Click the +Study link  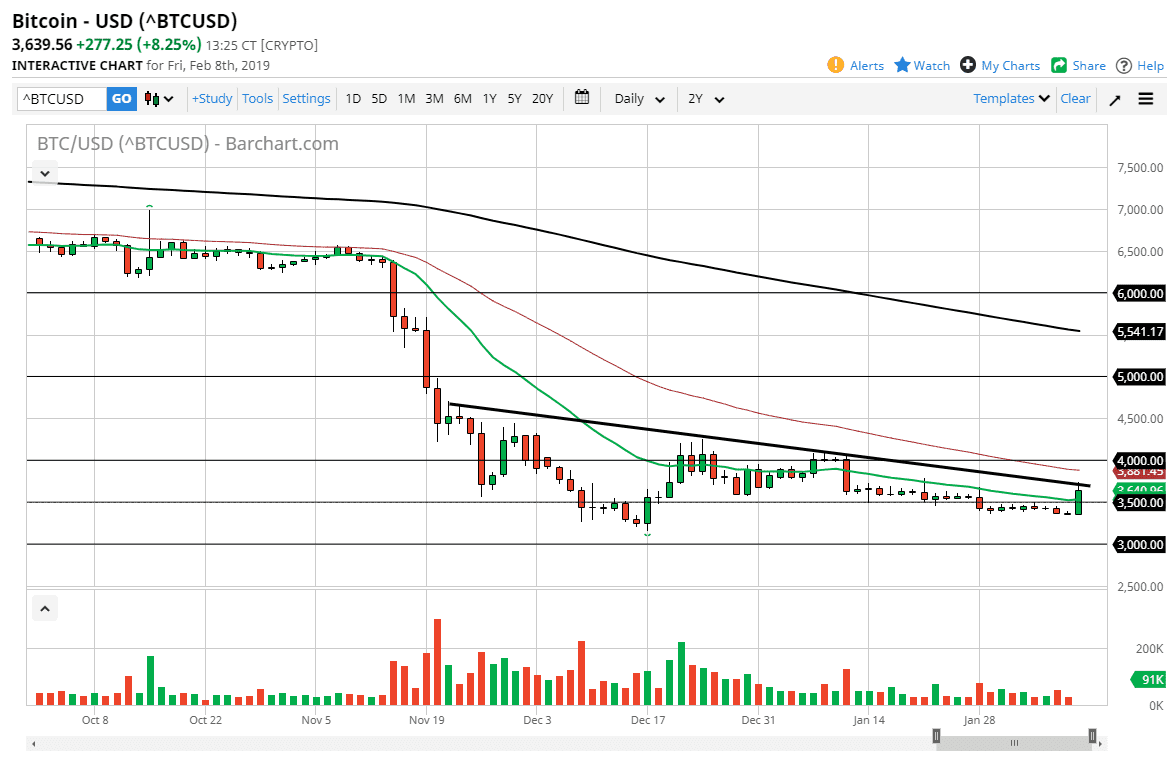212,98
